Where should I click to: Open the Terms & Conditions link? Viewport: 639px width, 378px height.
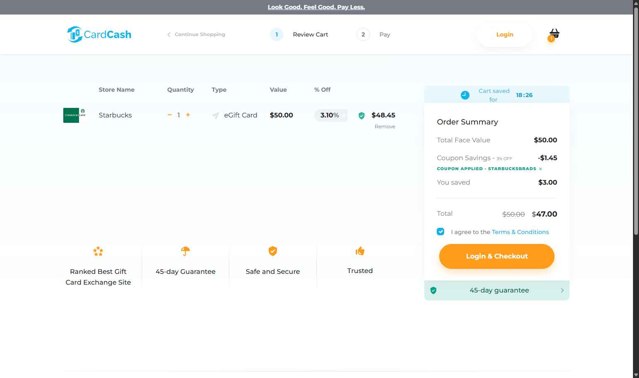tap(520, 232)
